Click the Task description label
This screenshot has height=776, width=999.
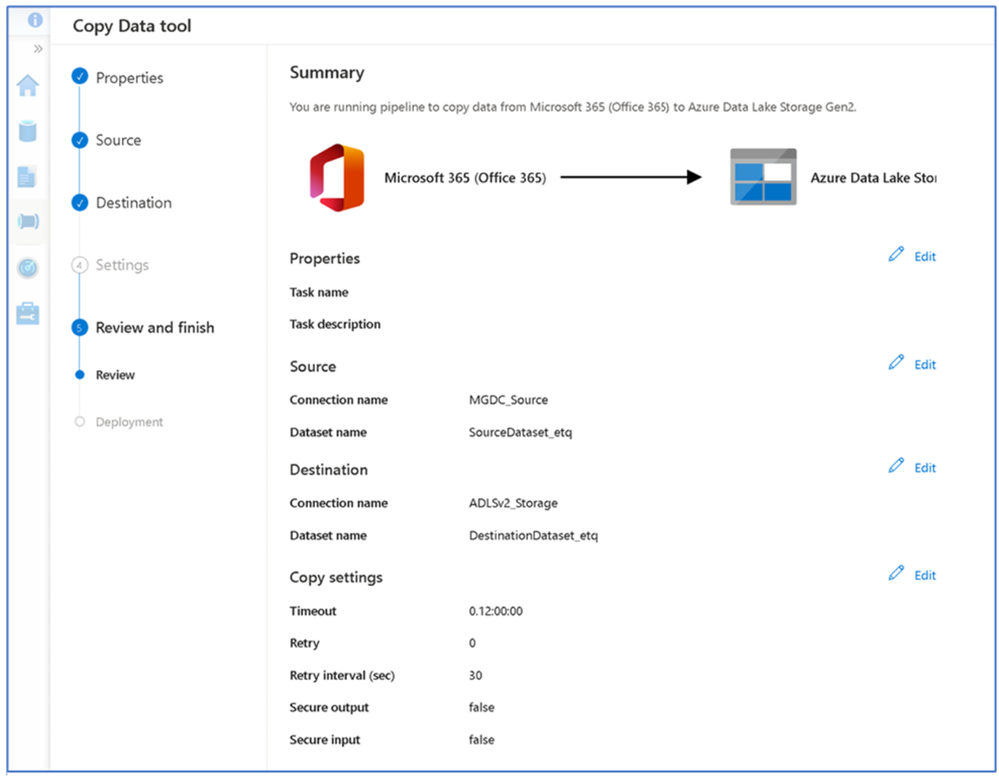coord(335,324)
